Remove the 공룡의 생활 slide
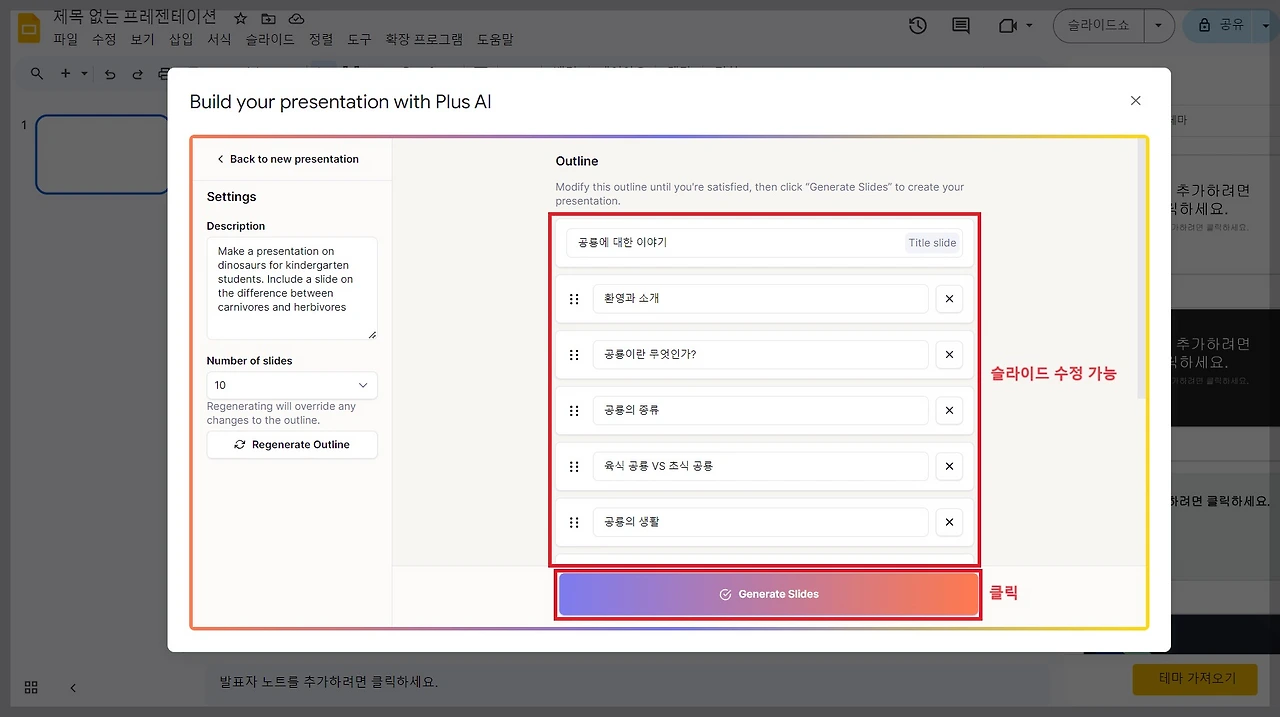This screenshot has height=717, width=1280. tap(949, 522)
